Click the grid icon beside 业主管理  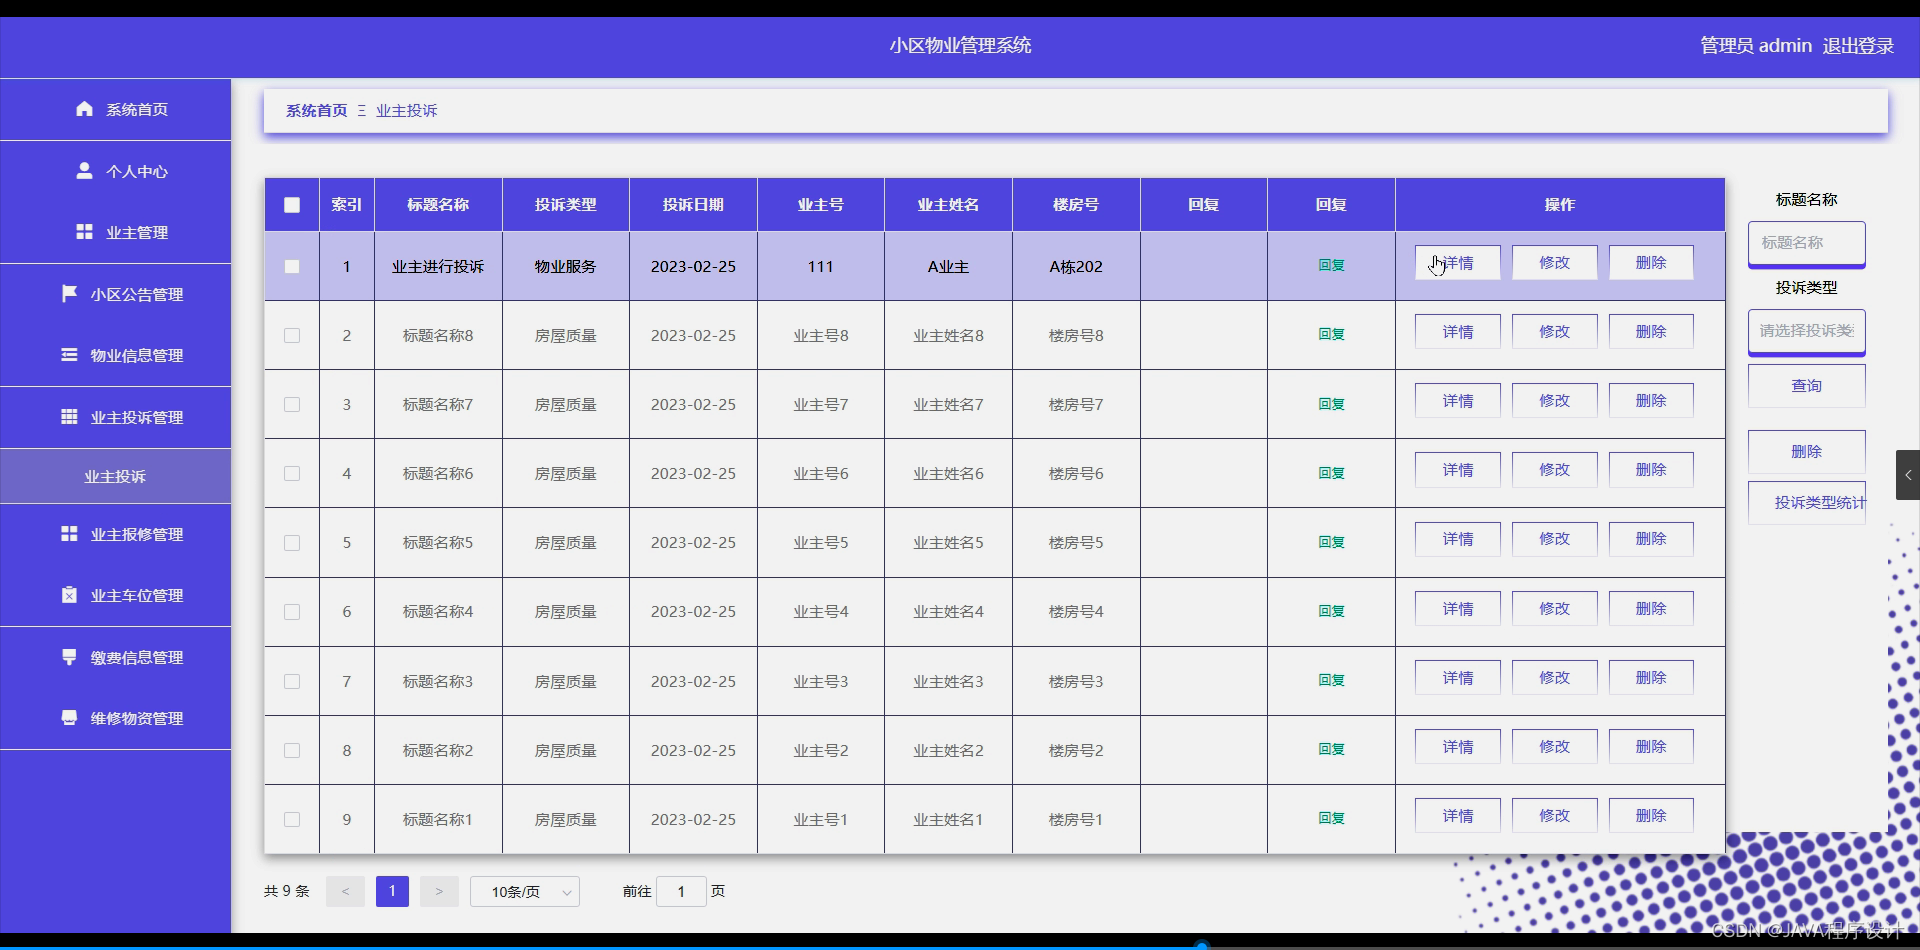84,232
